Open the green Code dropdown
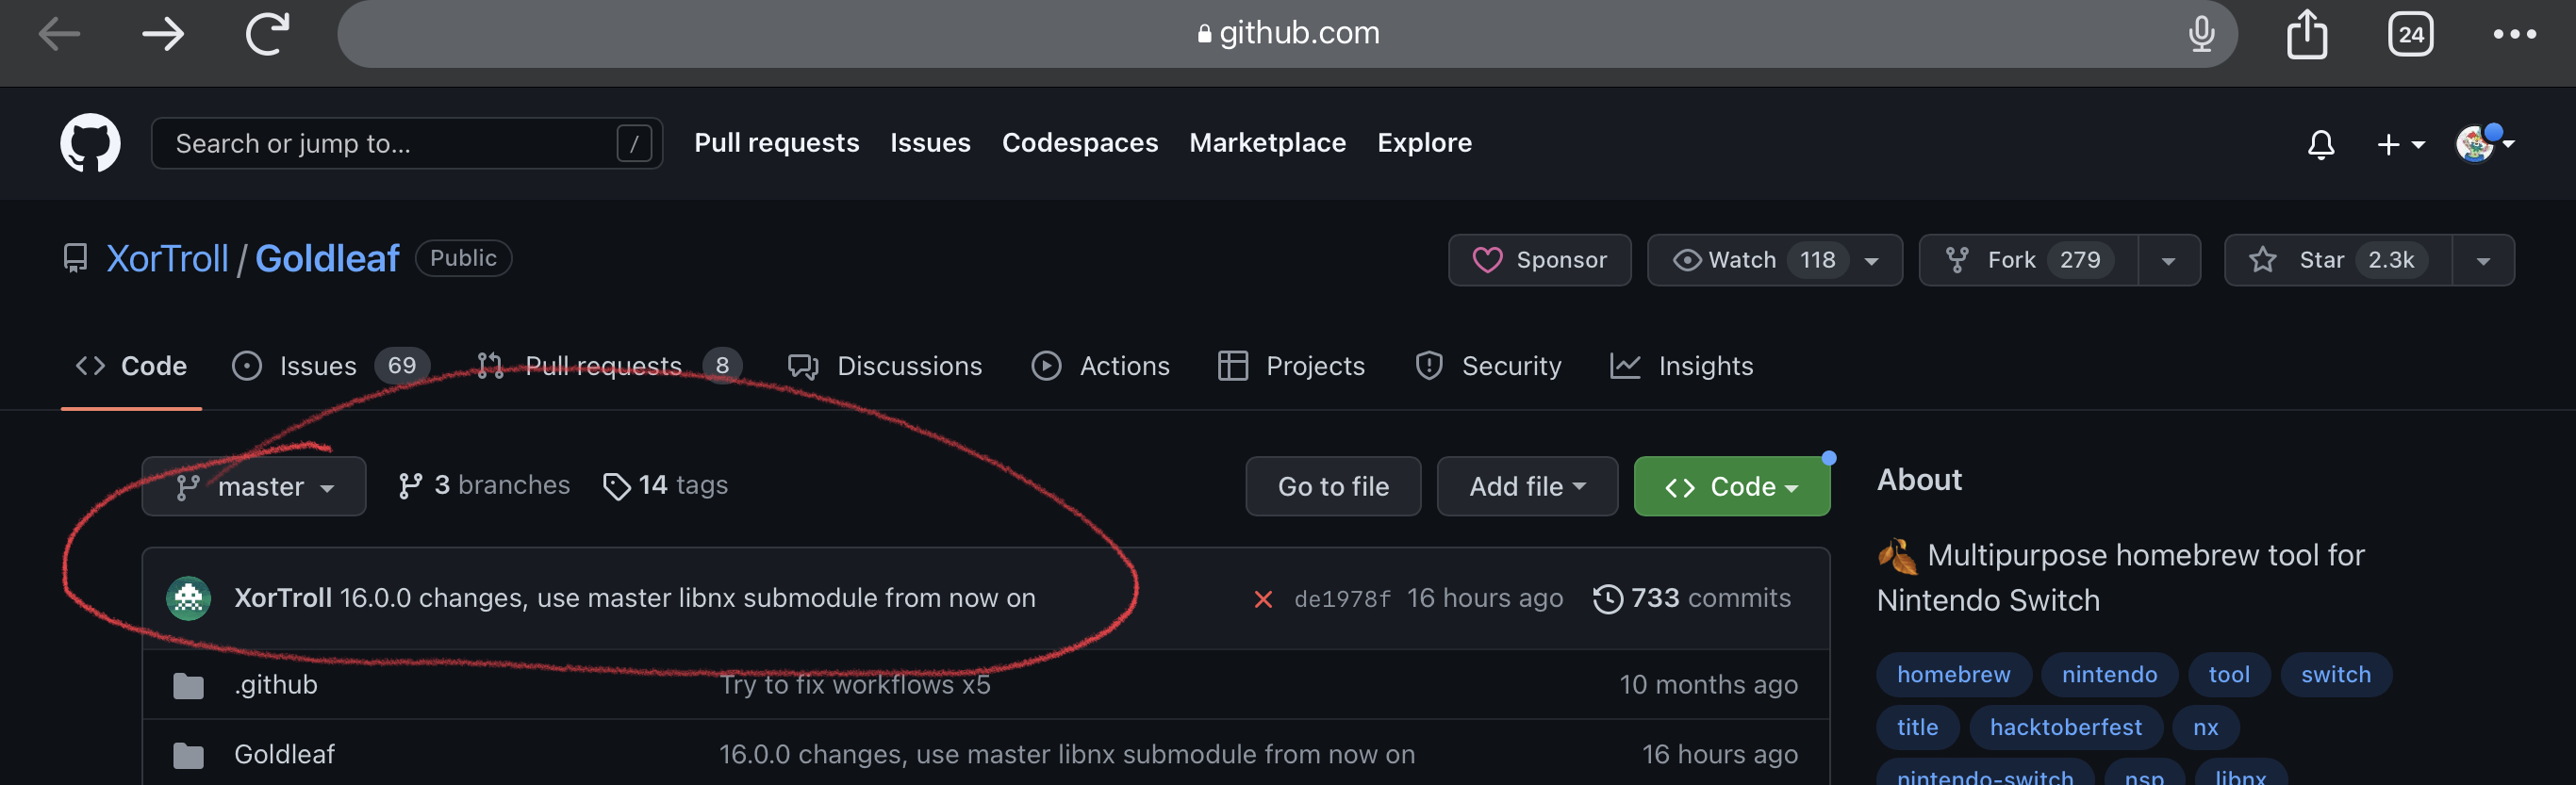The height and width of the screenshot is (785, 2576). point(1731,486)
